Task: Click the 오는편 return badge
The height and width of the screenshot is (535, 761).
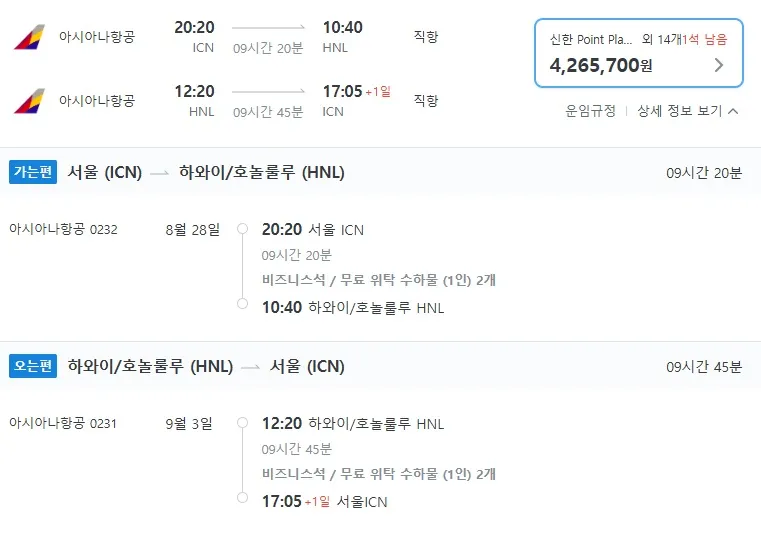Action: (33, 366)
